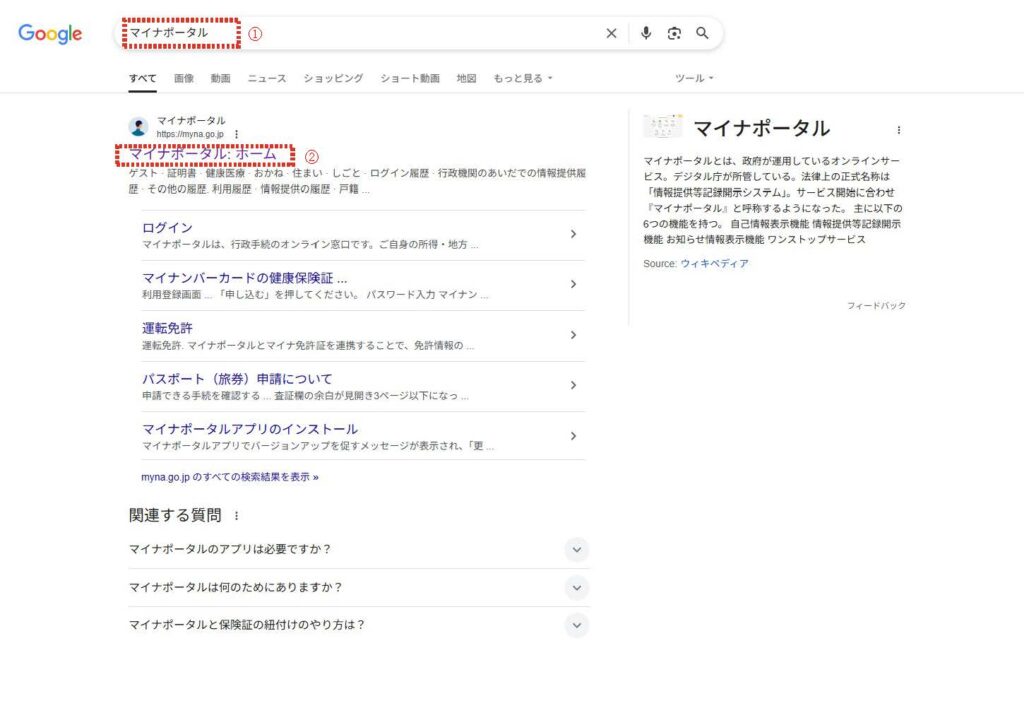The height and width of the screenshot is (725, 1024).
Task: Click chevron on 運転免許 row
Action: coord(573,335)
